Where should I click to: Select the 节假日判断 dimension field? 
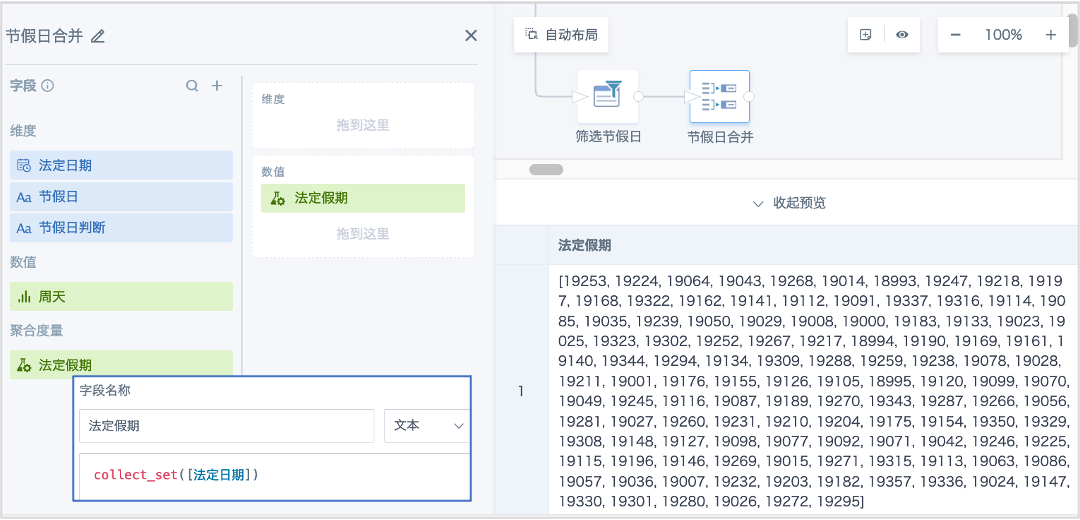(121, 228)
